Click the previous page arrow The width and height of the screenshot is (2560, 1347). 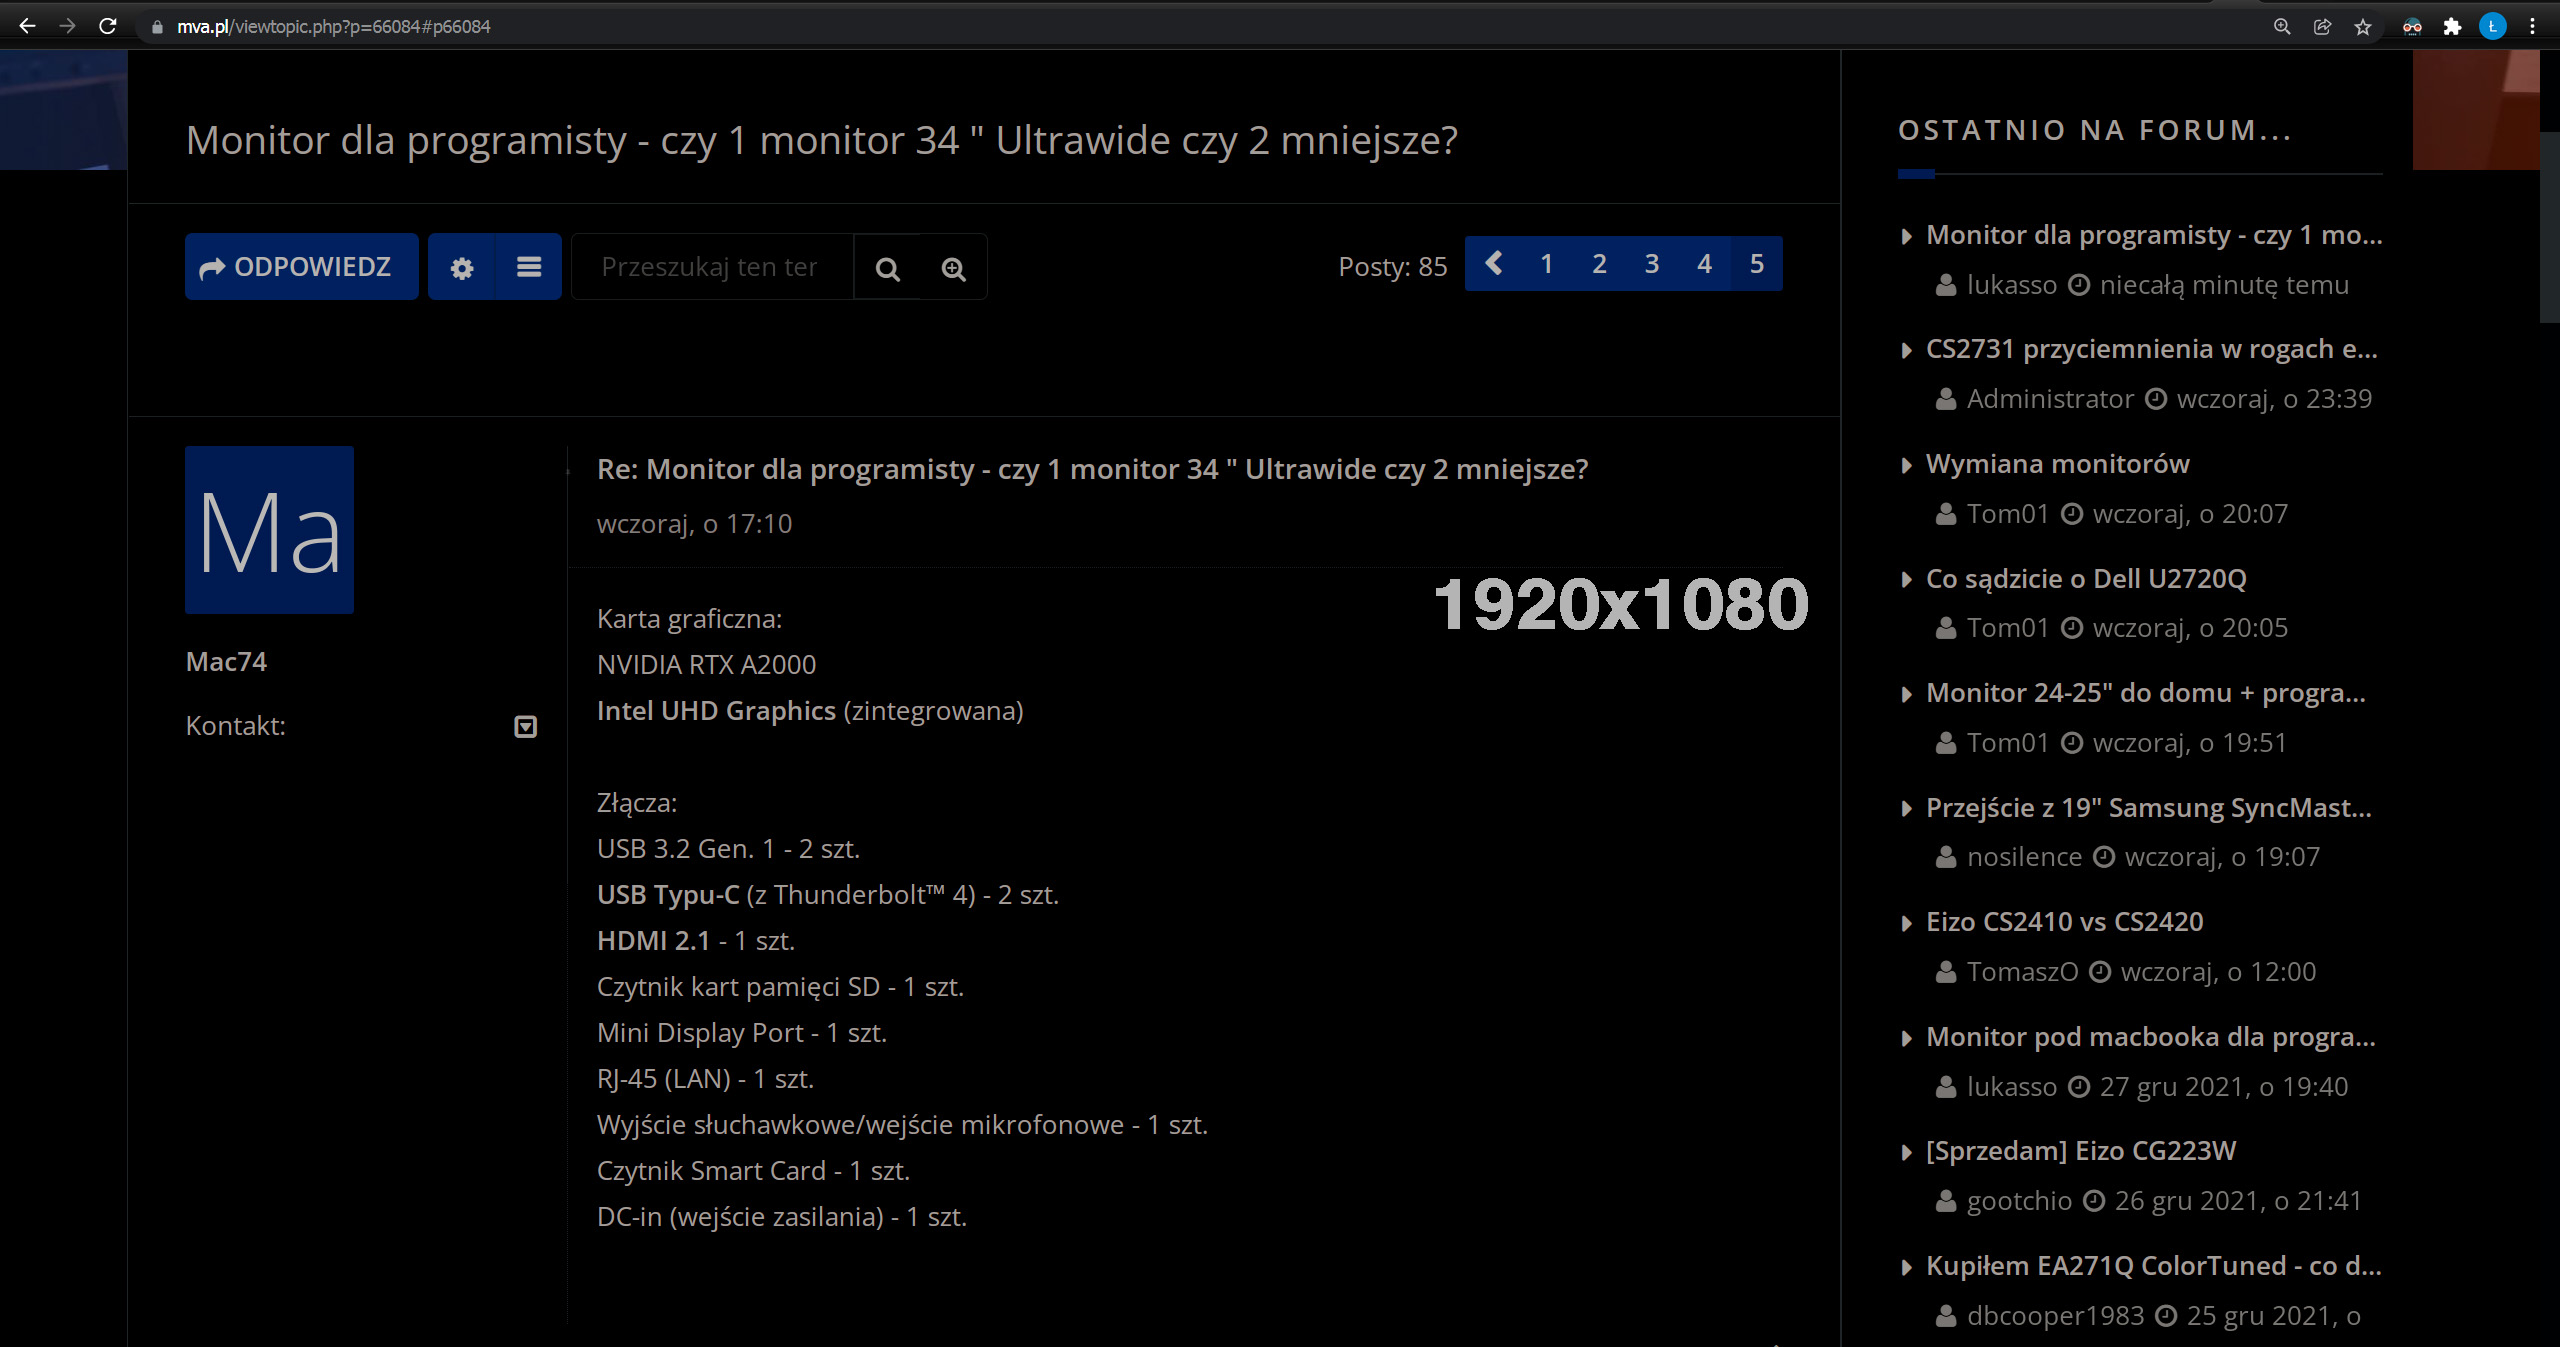1494,264
